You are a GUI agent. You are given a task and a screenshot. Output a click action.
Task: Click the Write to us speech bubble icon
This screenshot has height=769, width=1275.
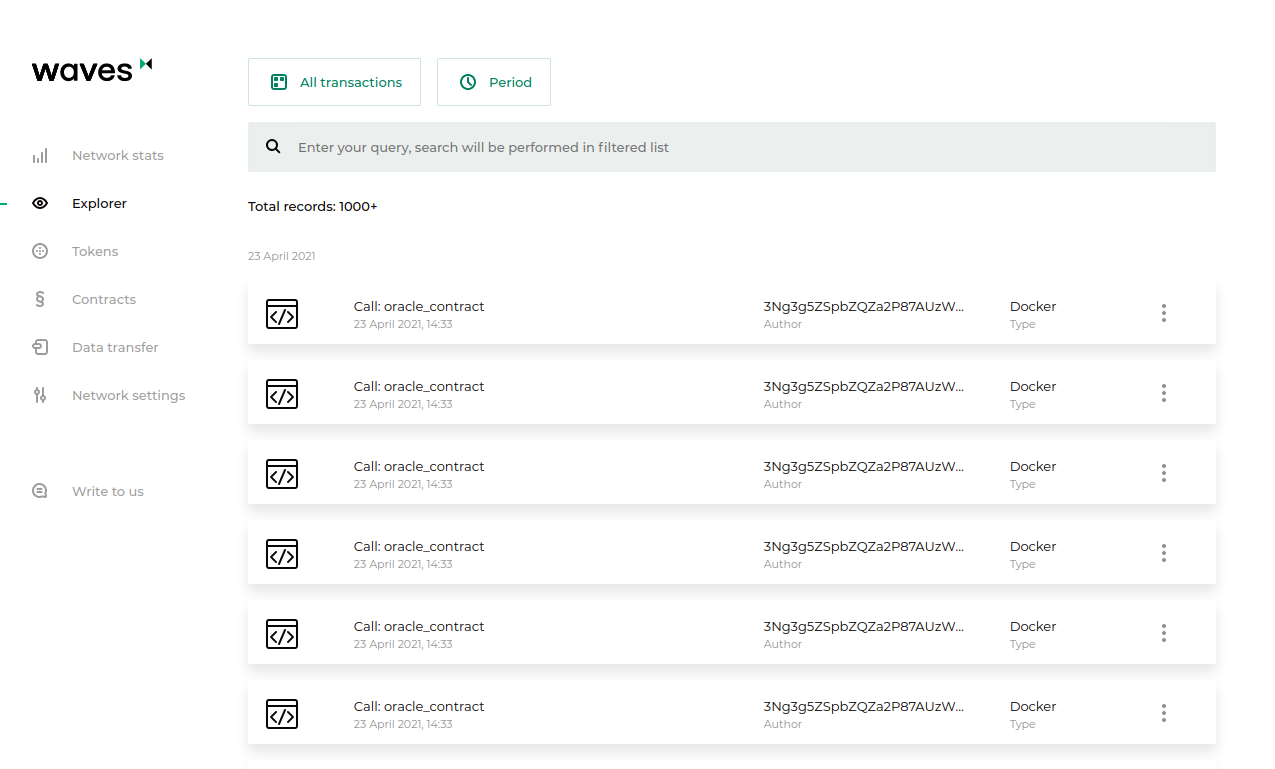click(40, 490)
